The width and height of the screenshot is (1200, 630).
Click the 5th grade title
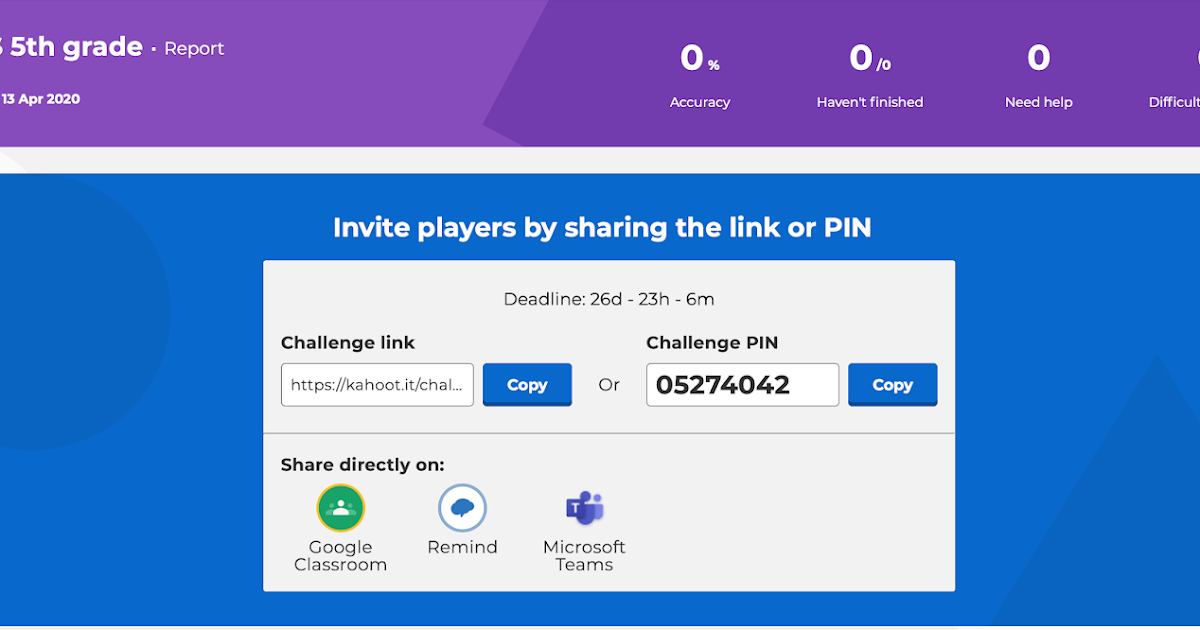coord(70,46)
